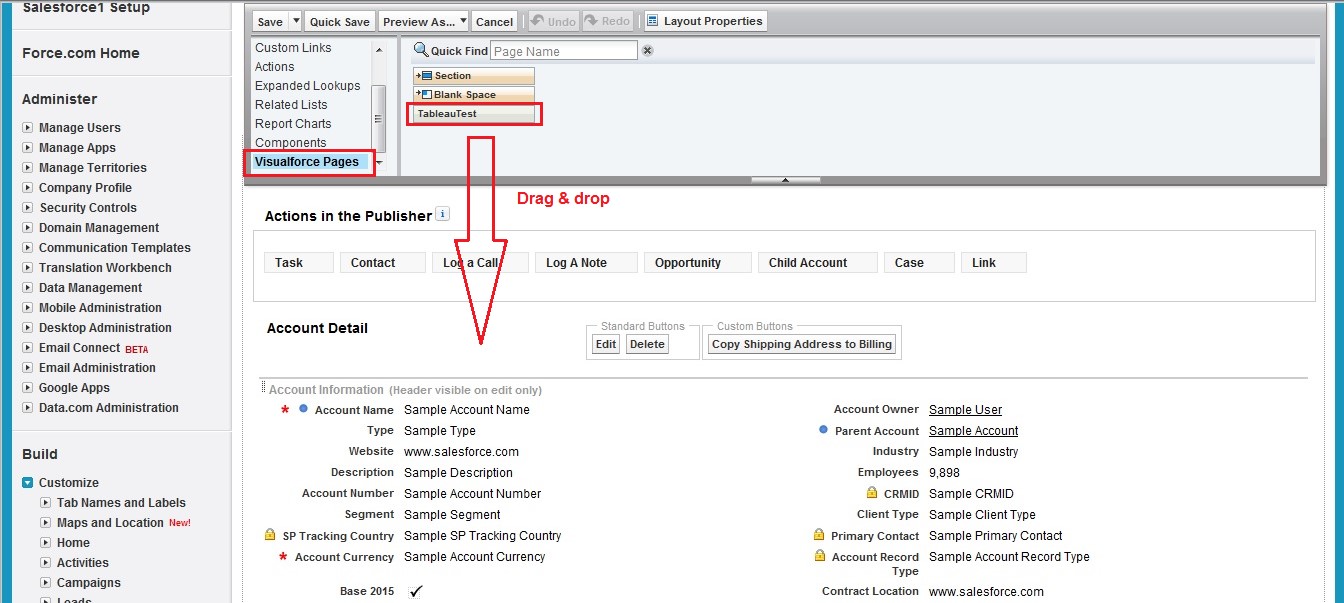Viewport: 1344px width, 603px height.
Task: Open the Preview As dropdown
Action: pos(462,21)
